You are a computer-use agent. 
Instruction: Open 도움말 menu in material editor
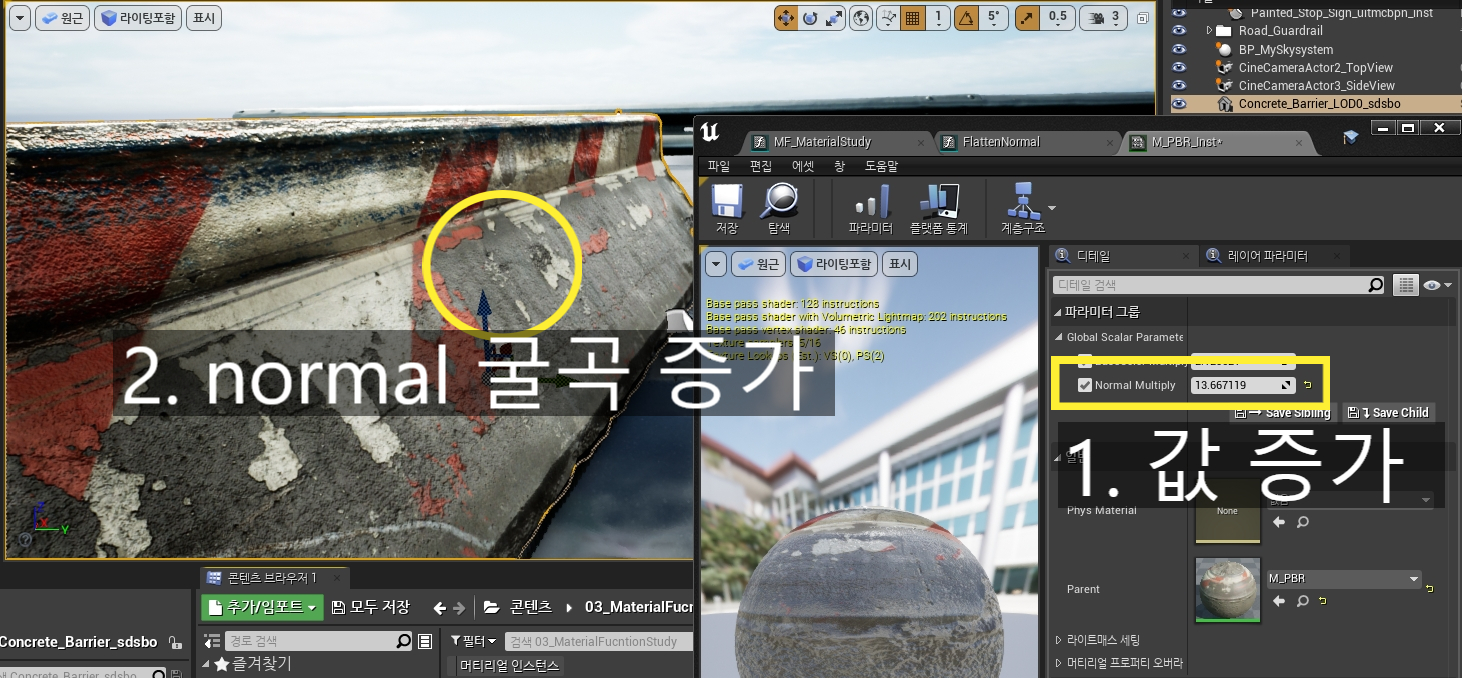881,166
